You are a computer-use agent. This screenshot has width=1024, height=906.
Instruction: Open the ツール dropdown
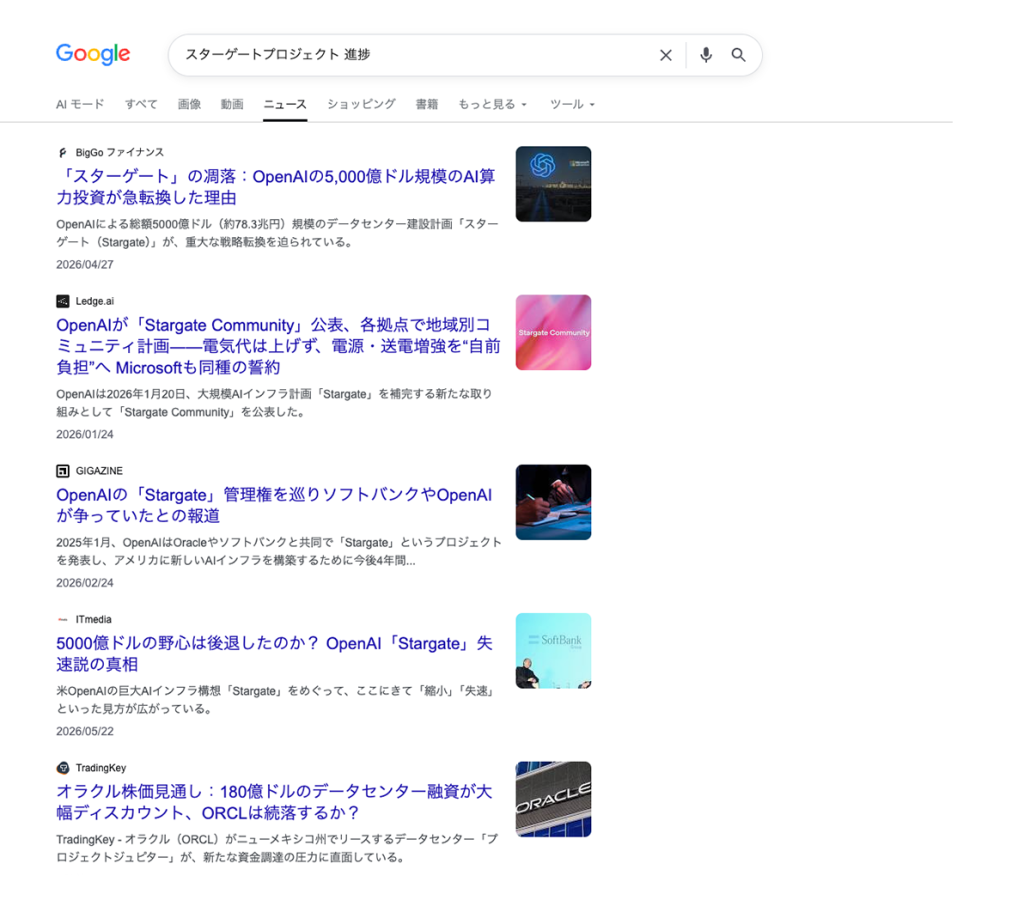point(572,105)
